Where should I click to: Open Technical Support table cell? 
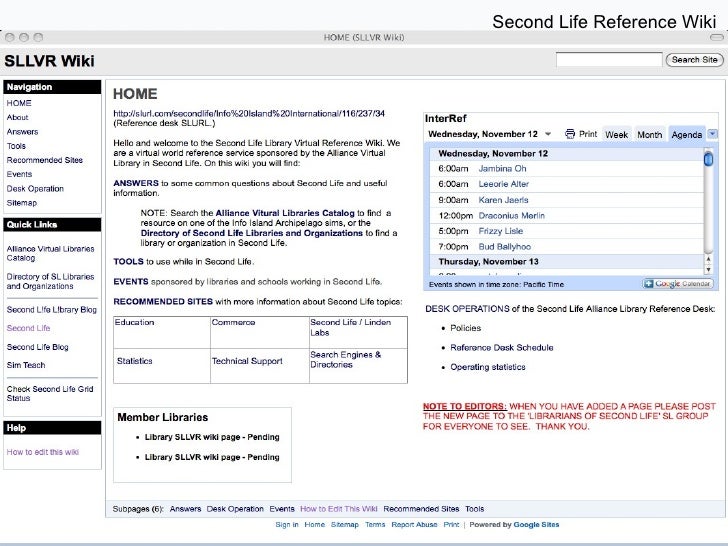[247, 361]
